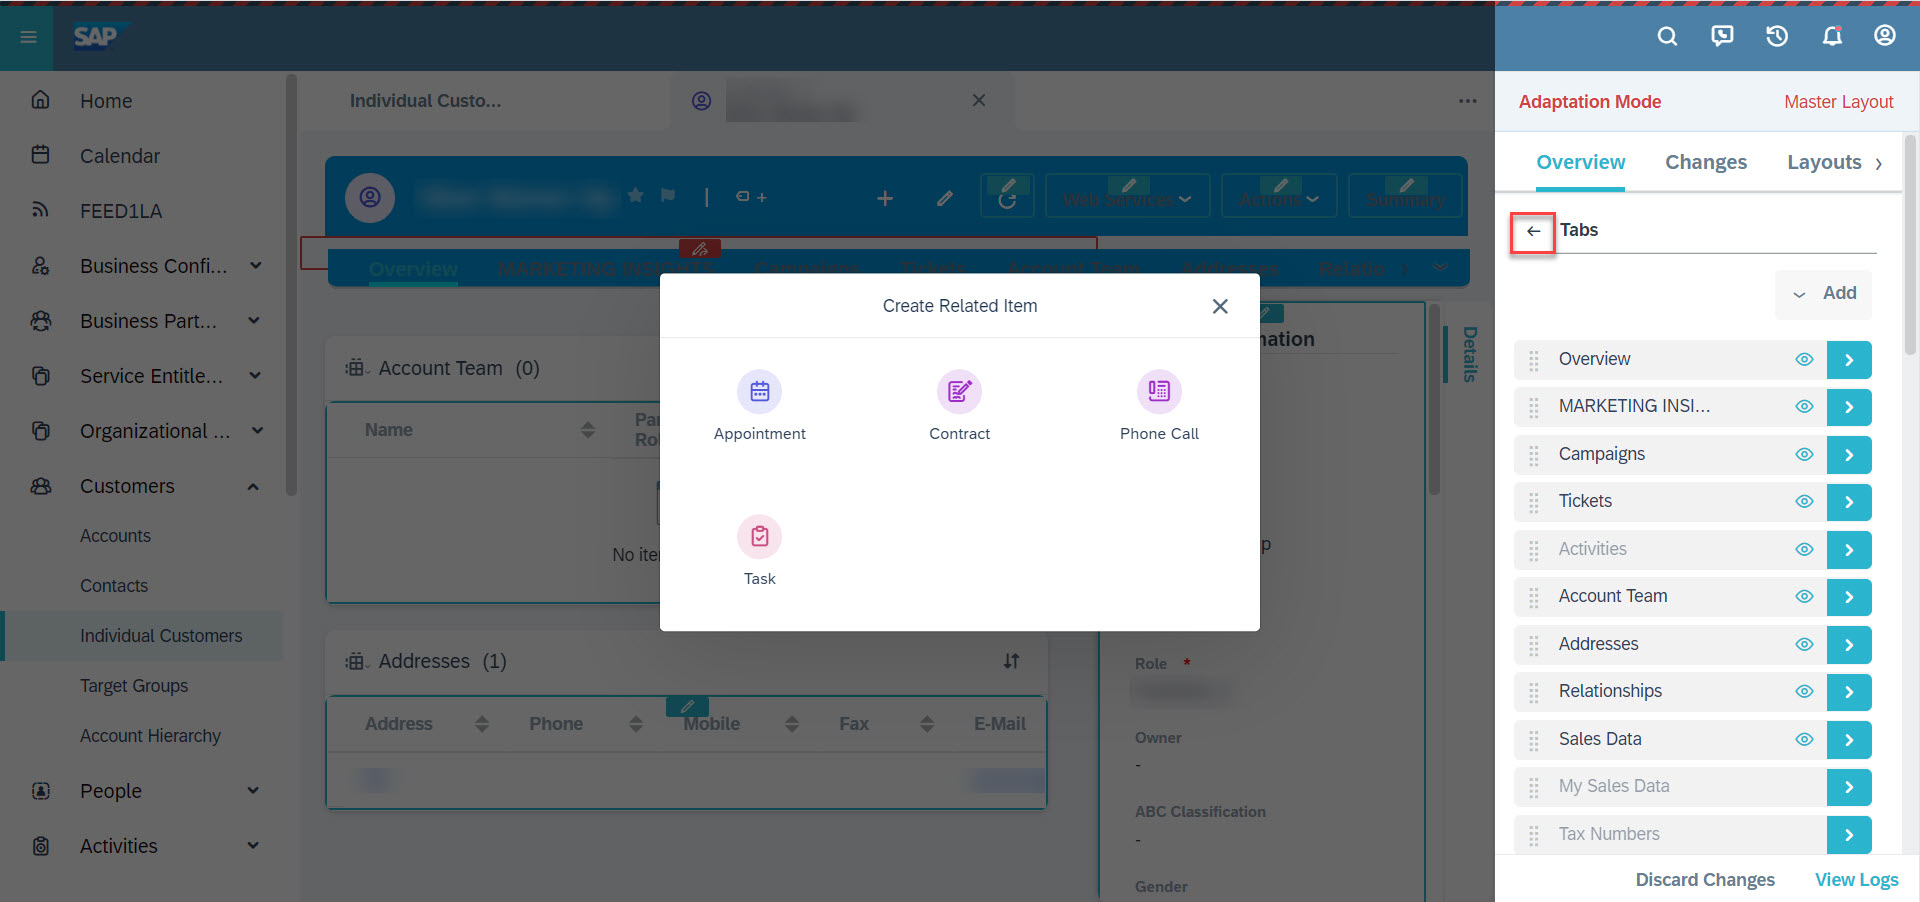1920x902 pixels.
Task: Toggle the Addresses tab visibility eye
Action: click(1804, 645)
